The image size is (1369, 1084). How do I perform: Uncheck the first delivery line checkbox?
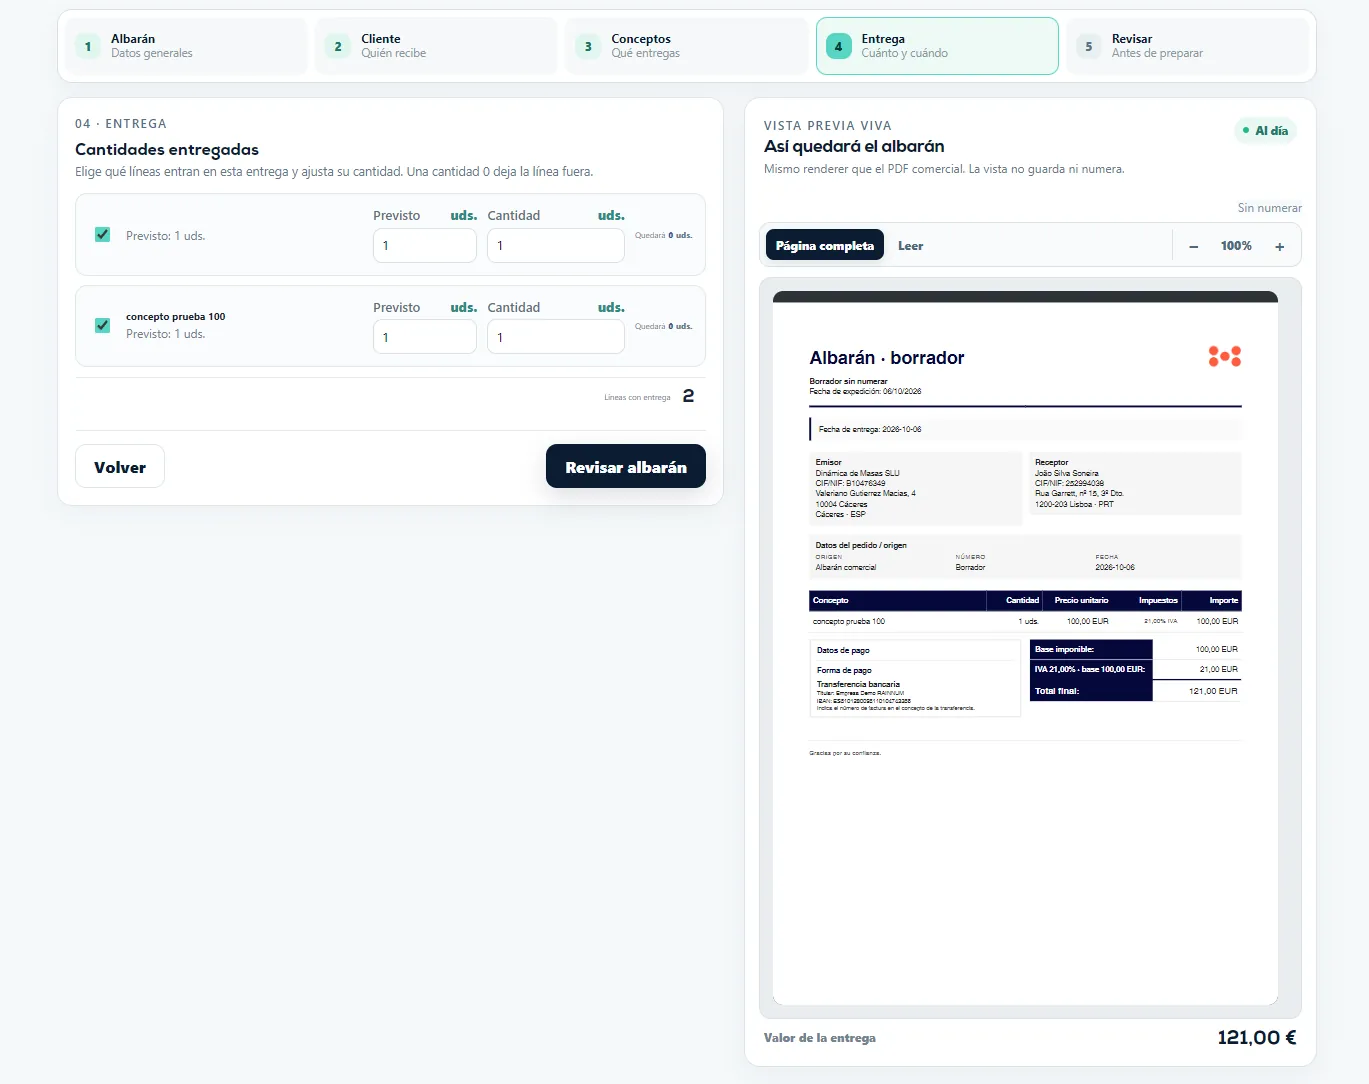click(x=102, y=234)
